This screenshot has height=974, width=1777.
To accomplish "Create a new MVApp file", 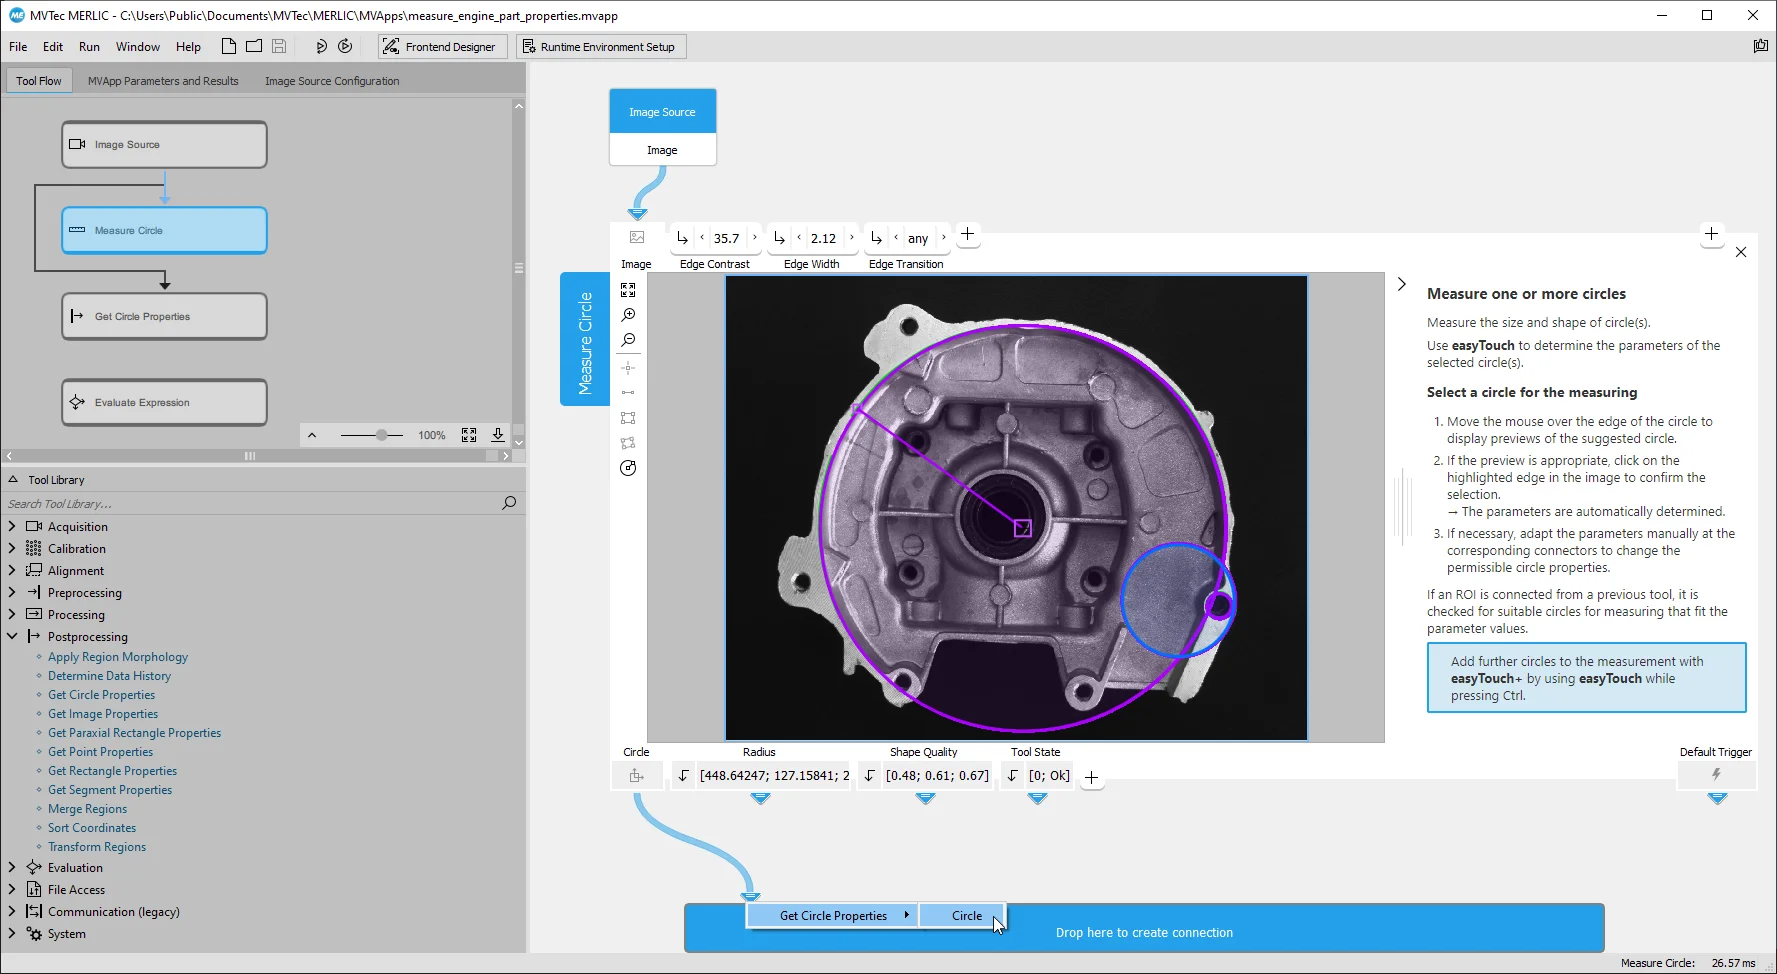I will pos(229,46).
